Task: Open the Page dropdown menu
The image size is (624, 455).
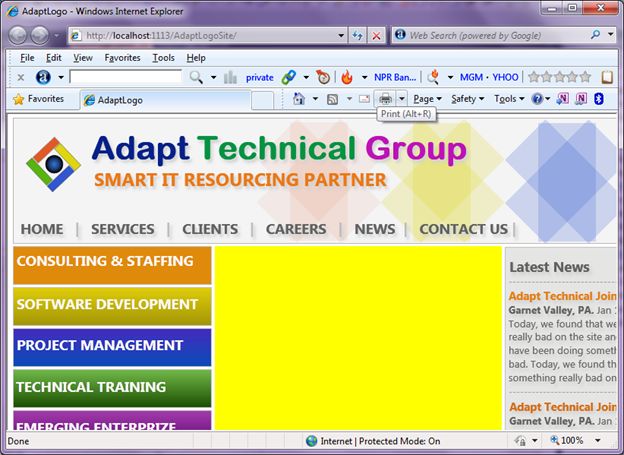Action: (428, 99)
